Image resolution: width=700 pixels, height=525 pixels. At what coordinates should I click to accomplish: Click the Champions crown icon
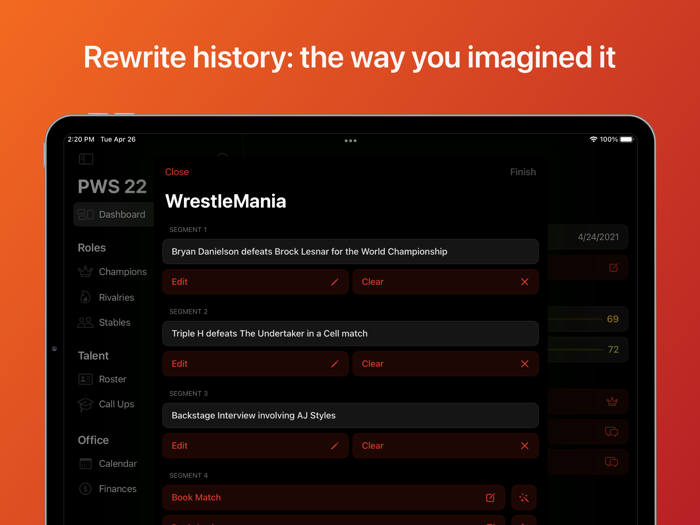point(85,271)
